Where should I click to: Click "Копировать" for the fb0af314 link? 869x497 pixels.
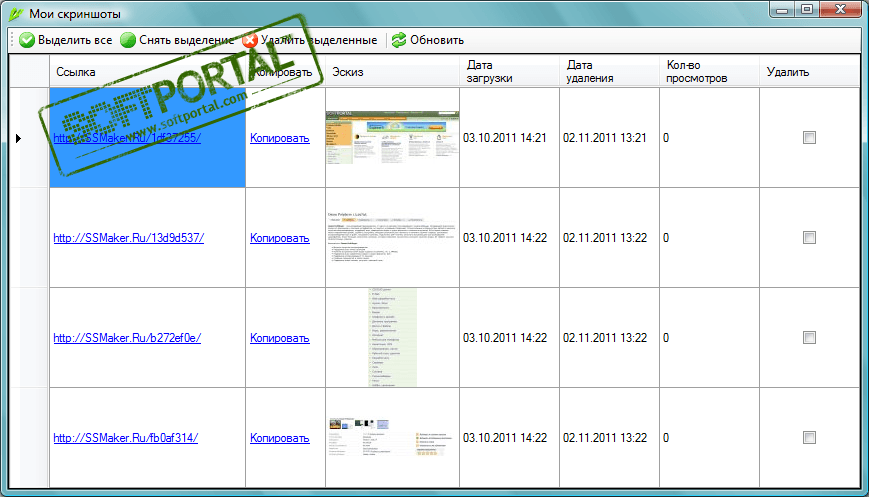tap(279, 438)
